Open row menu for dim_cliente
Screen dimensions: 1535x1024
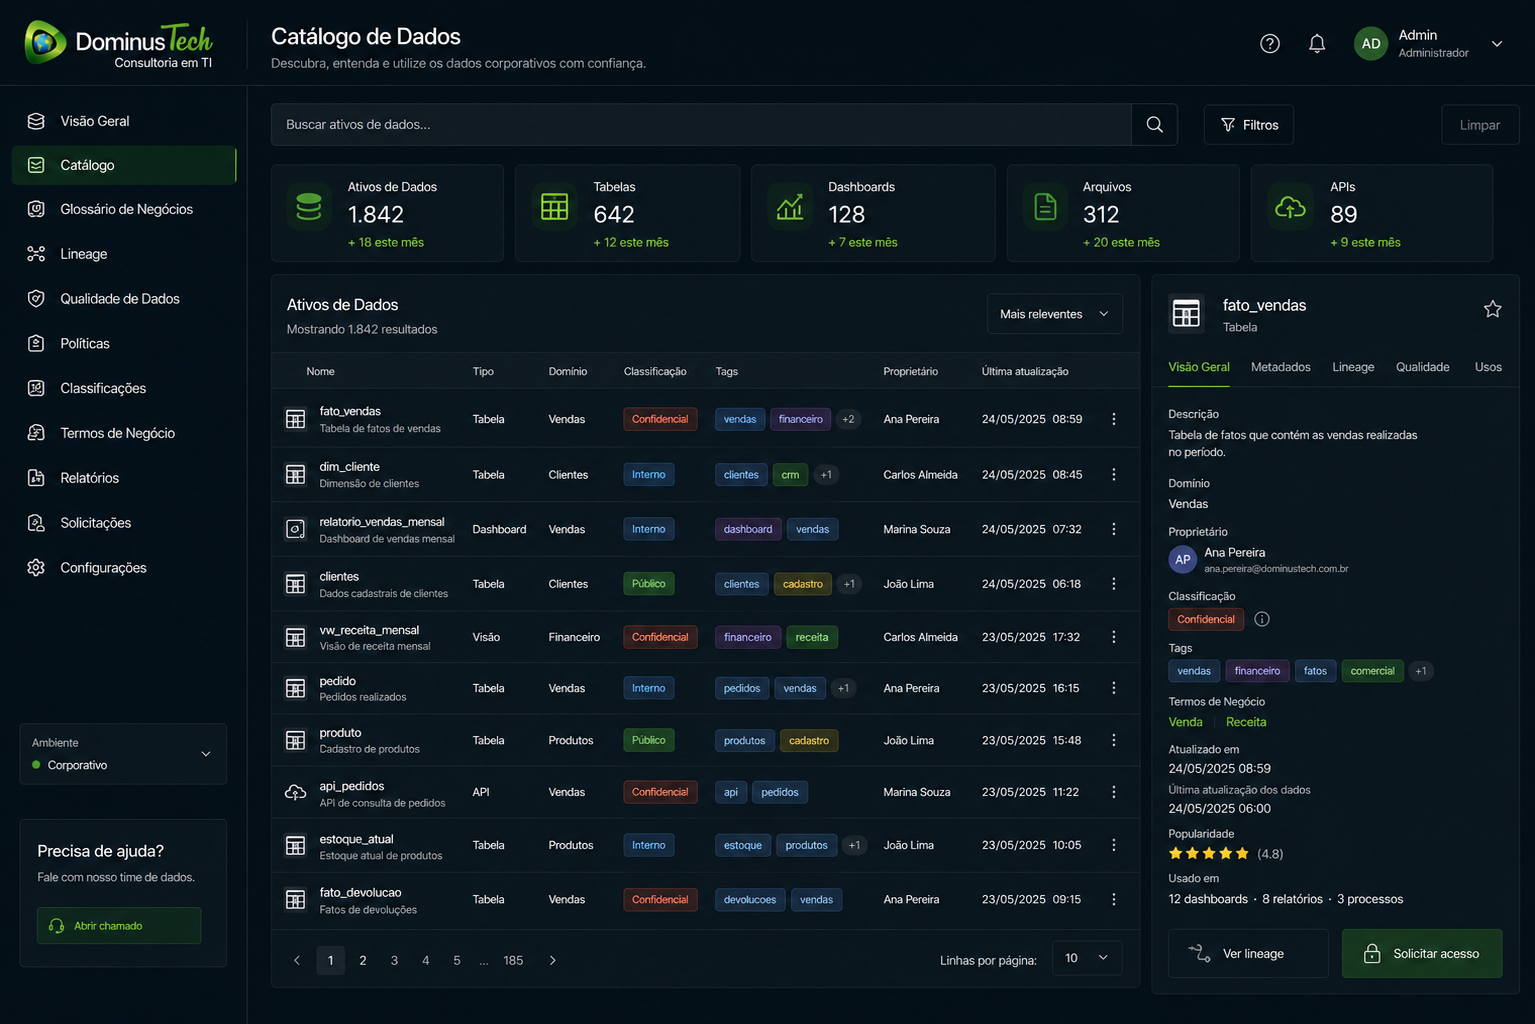tap(1114, 475)
